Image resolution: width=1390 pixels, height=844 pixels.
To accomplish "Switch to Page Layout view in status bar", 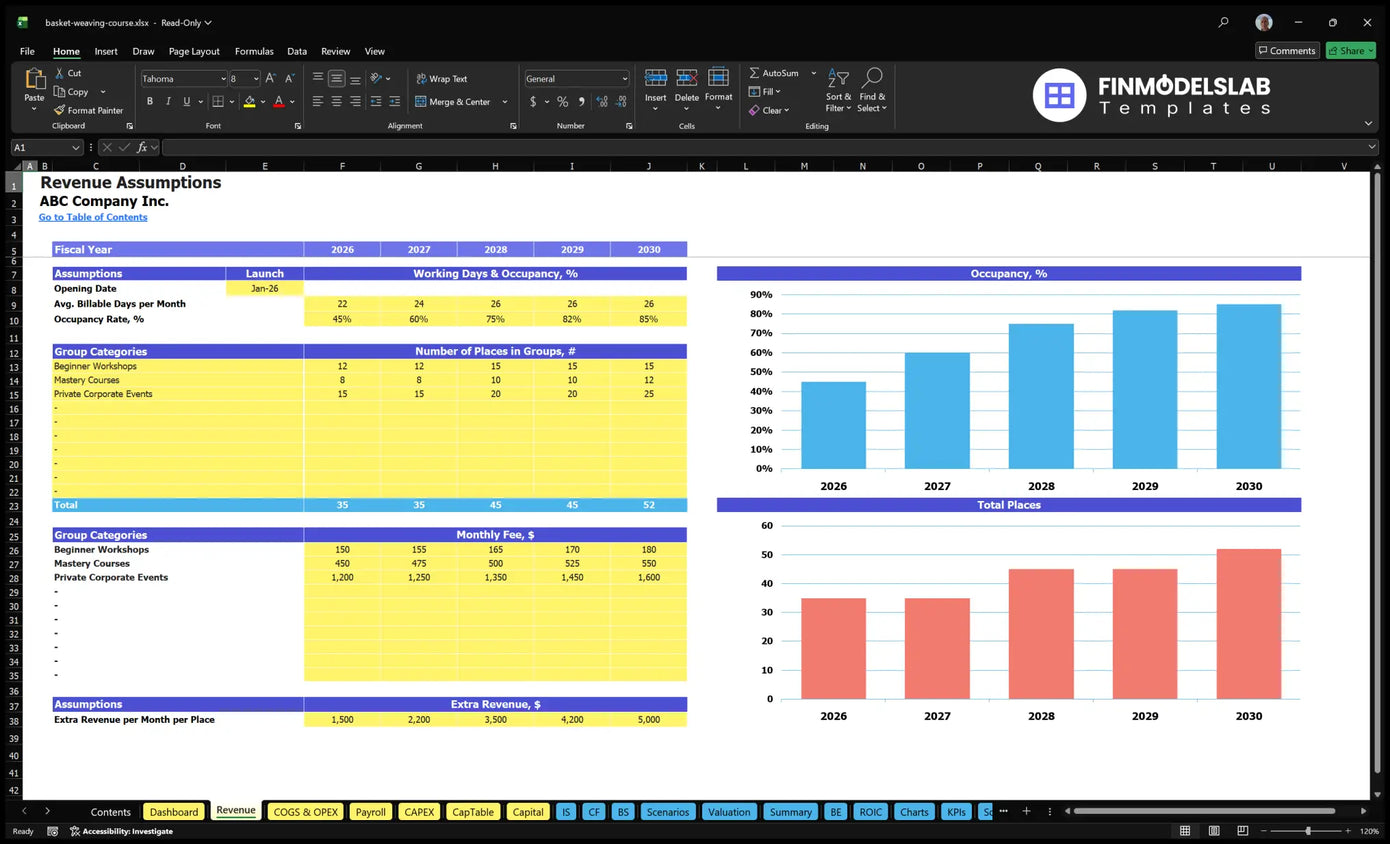I will (x=1213, y=831).
